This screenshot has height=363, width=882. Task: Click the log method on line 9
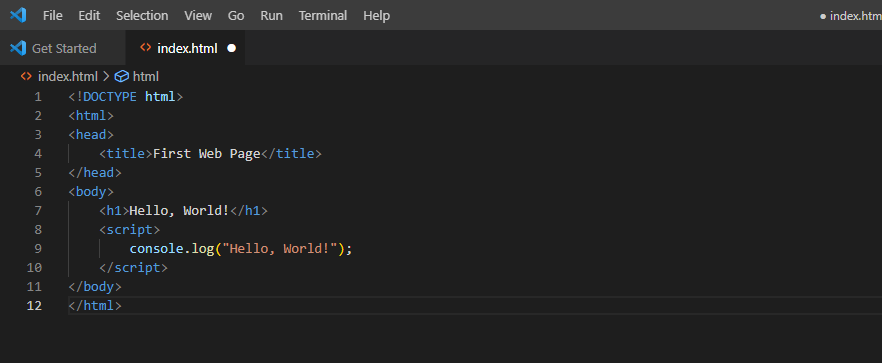(x=202, y=249)
